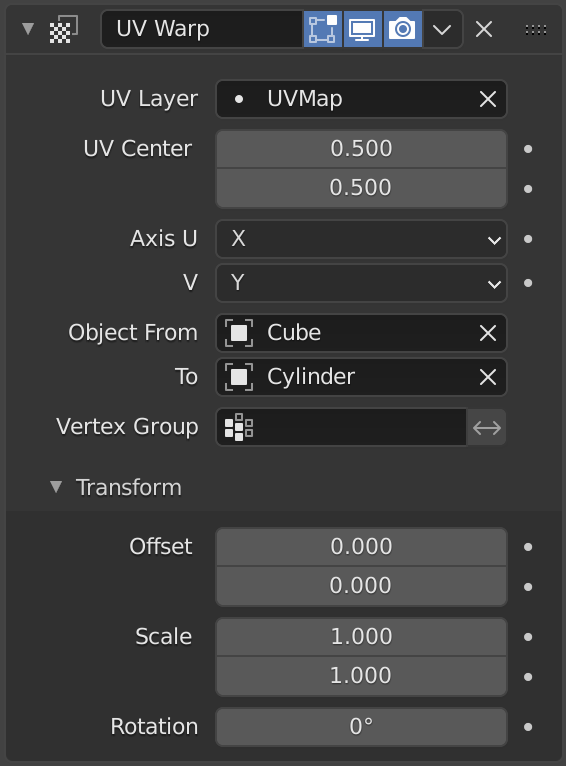Toggle viewport display of UV Warp modifier
Image resolution: width=566 pixels, height=766 pixels.
coord(362,29)
